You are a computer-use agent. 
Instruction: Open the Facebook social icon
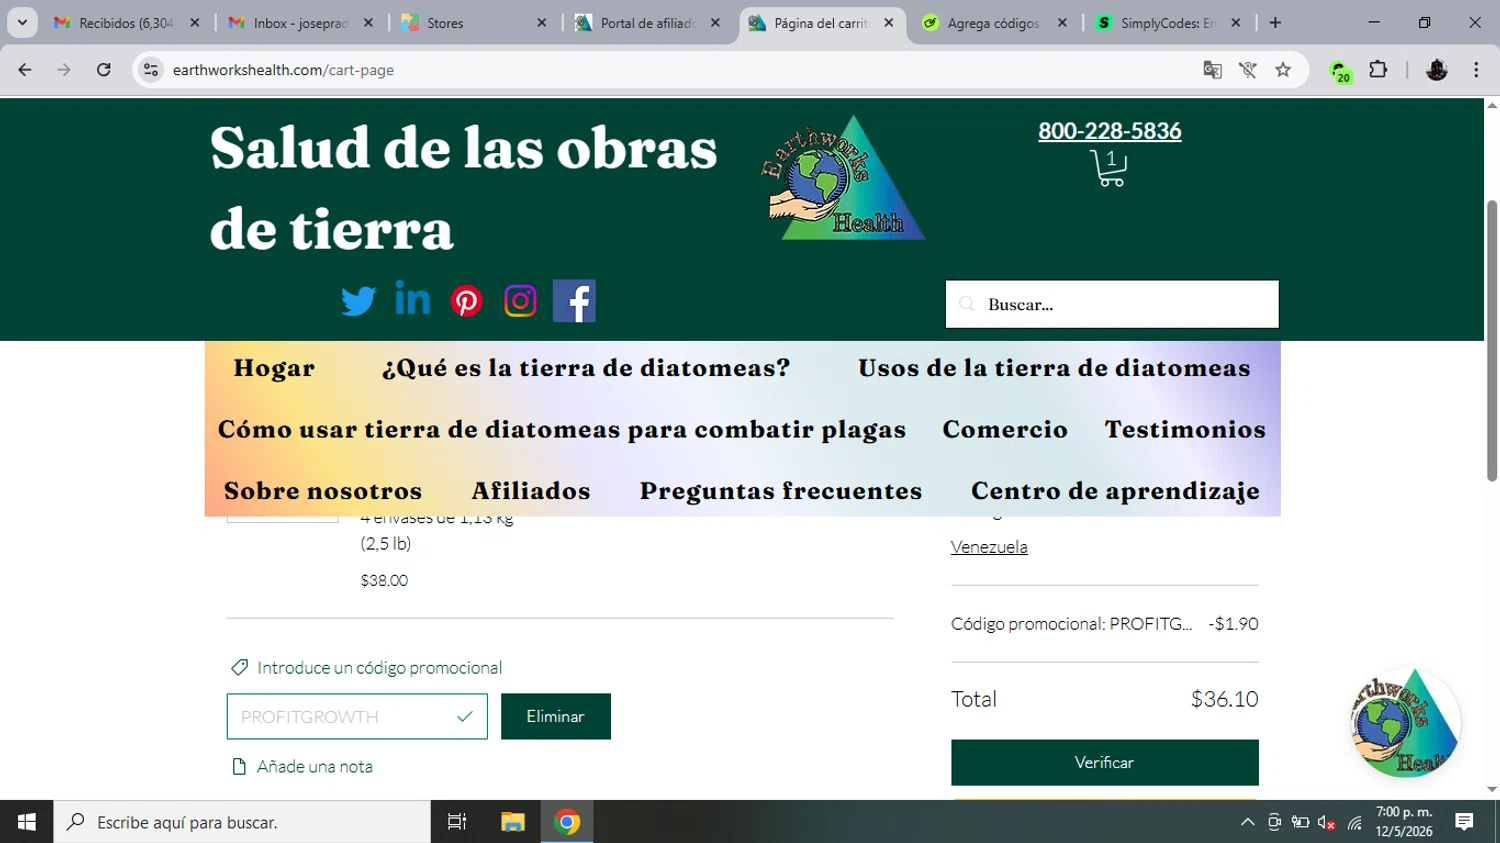tap(574, 301)
